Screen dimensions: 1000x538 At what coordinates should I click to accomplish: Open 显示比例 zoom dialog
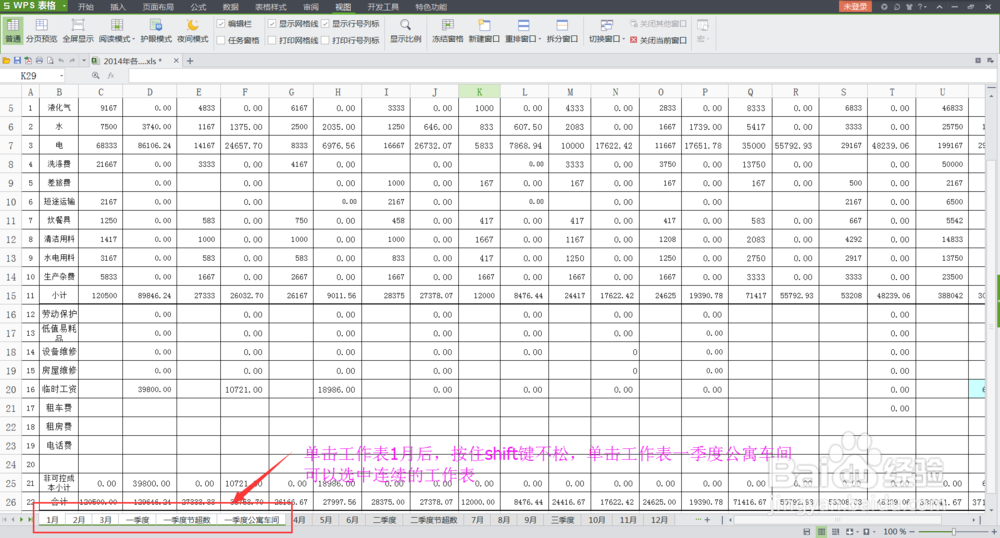[x=406, y=31]
